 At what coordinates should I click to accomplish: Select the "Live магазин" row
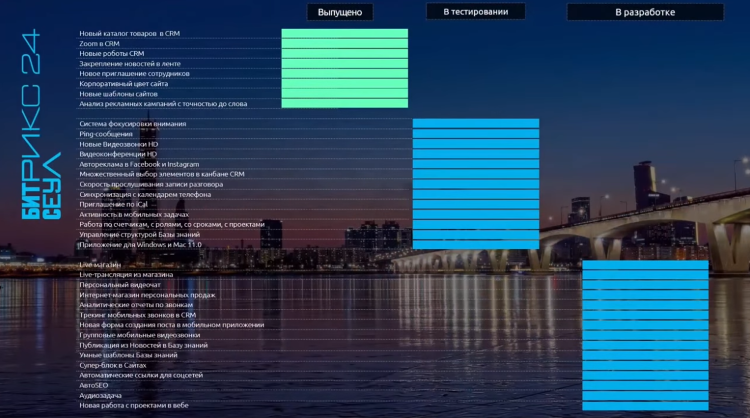pyautogui.click(x=100, y=264)
